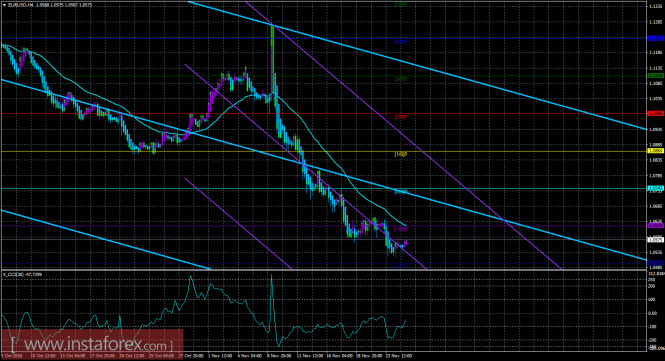Click the red price tag on the price scale
Viewport: 665px width, 361px height.
pos(656,113)
